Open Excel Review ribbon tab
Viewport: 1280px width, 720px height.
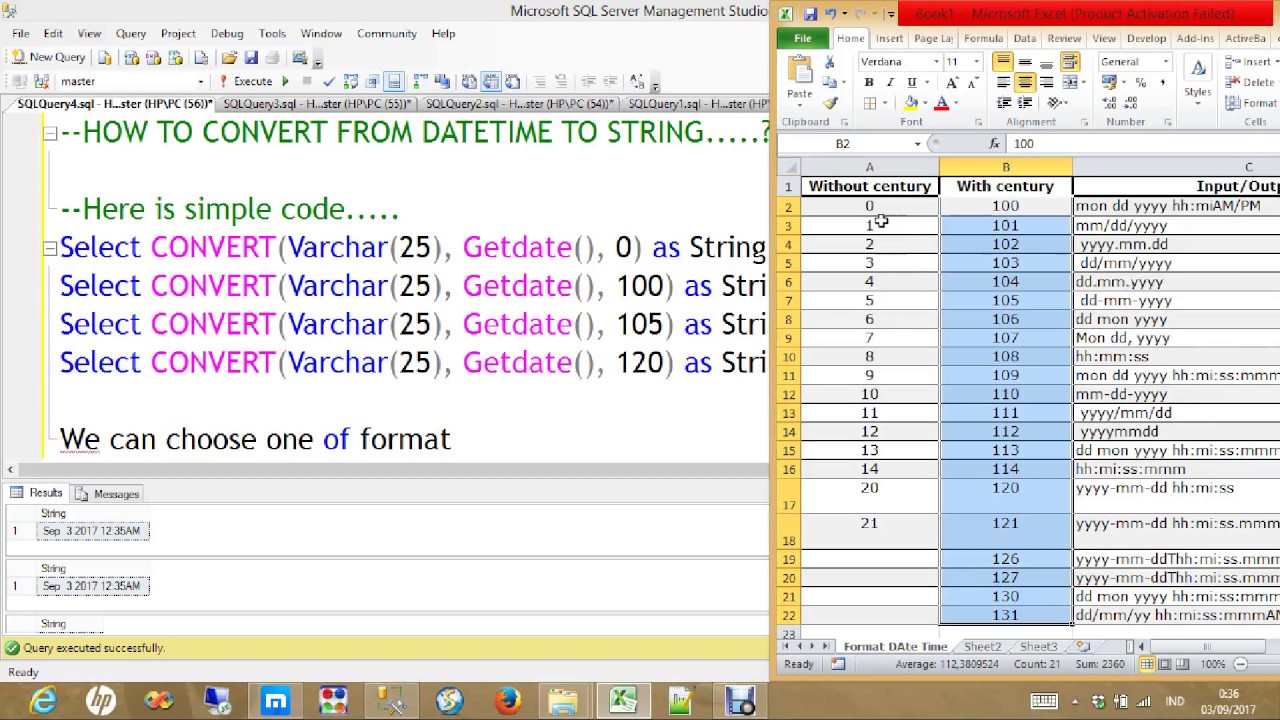tap(1064, 38)
